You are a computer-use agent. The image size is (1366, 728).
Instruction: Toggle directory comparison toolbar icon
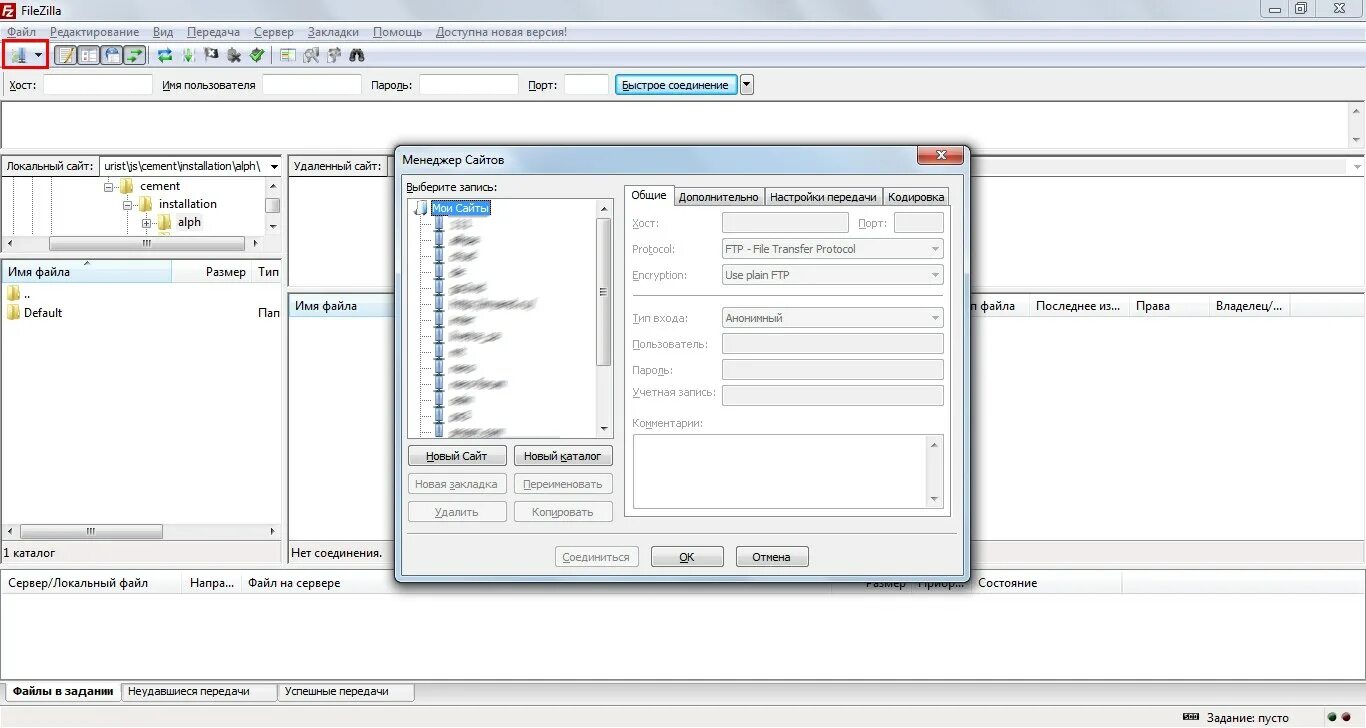tap(311, 55)
